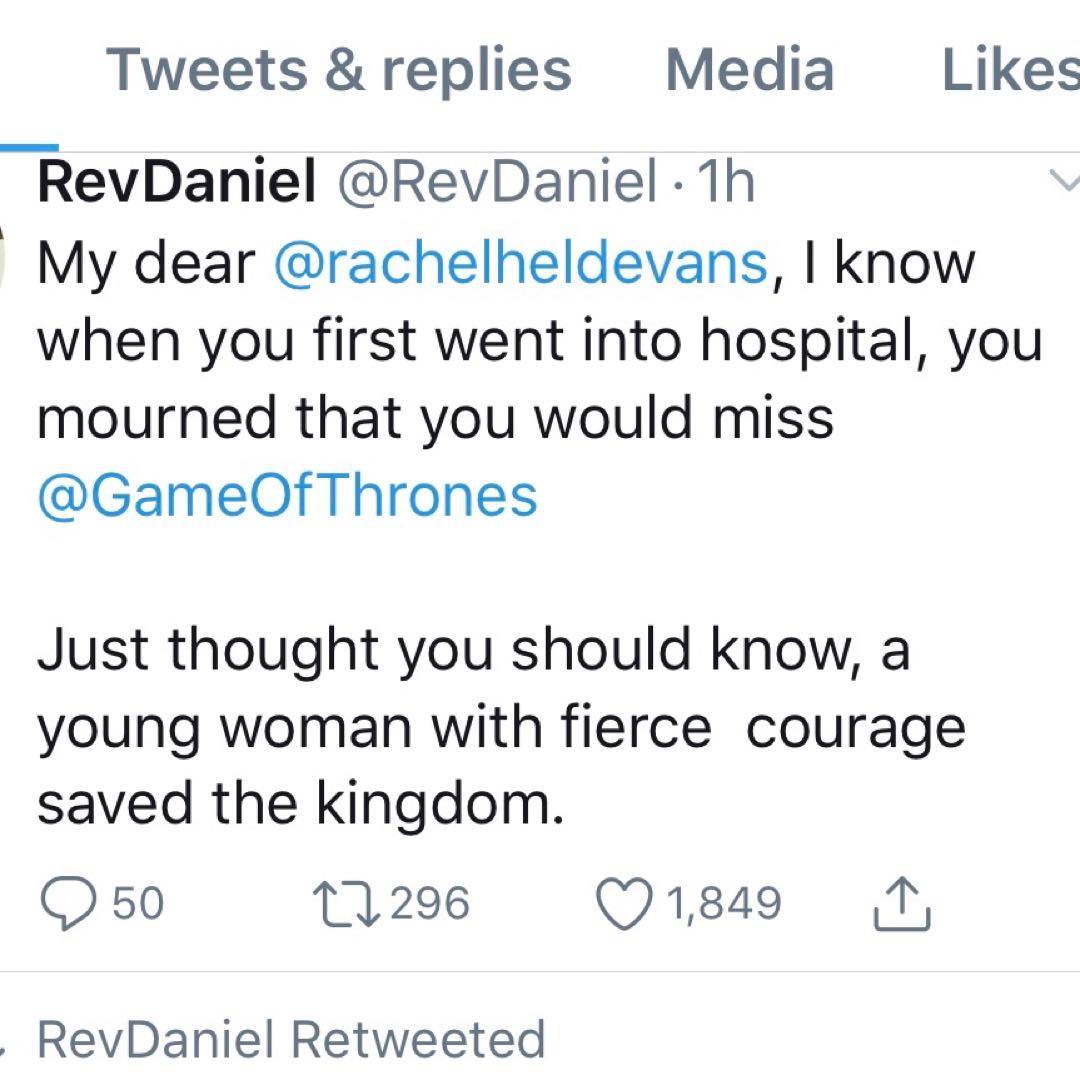
Task: Tap the share upload arrow icon
Action: (x=902, y=904)
